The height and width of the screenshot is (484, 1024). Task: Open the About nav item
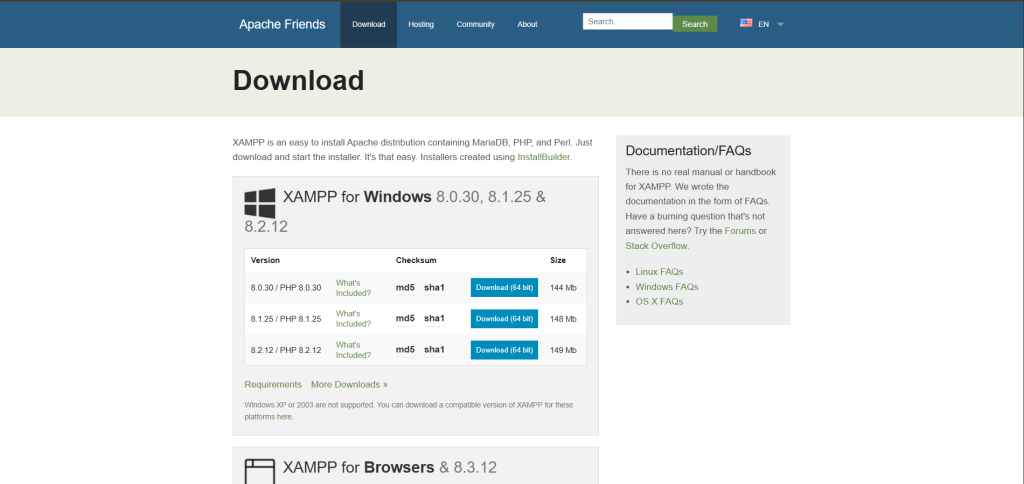click(x=527, y=24)
